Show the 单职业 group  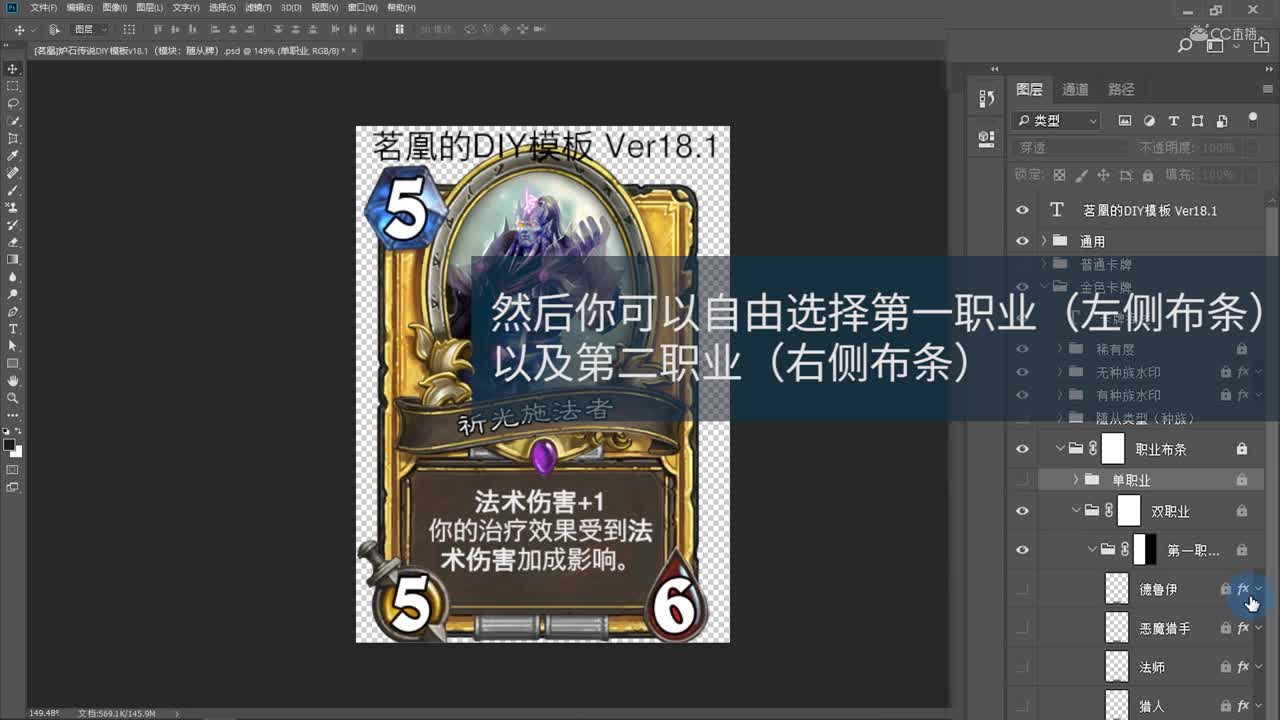click(x=1022, y=480)
